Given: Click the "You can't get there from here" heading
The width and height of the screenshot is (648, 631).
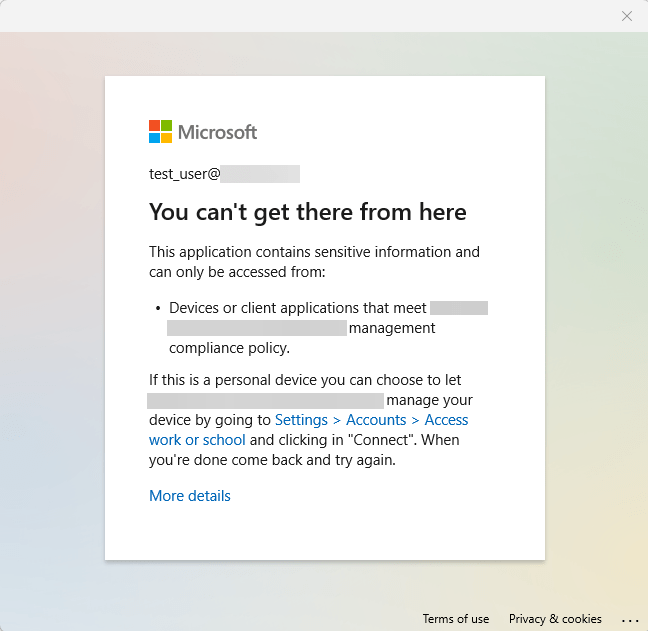Looking at the screenshot, I should [307, 212].
